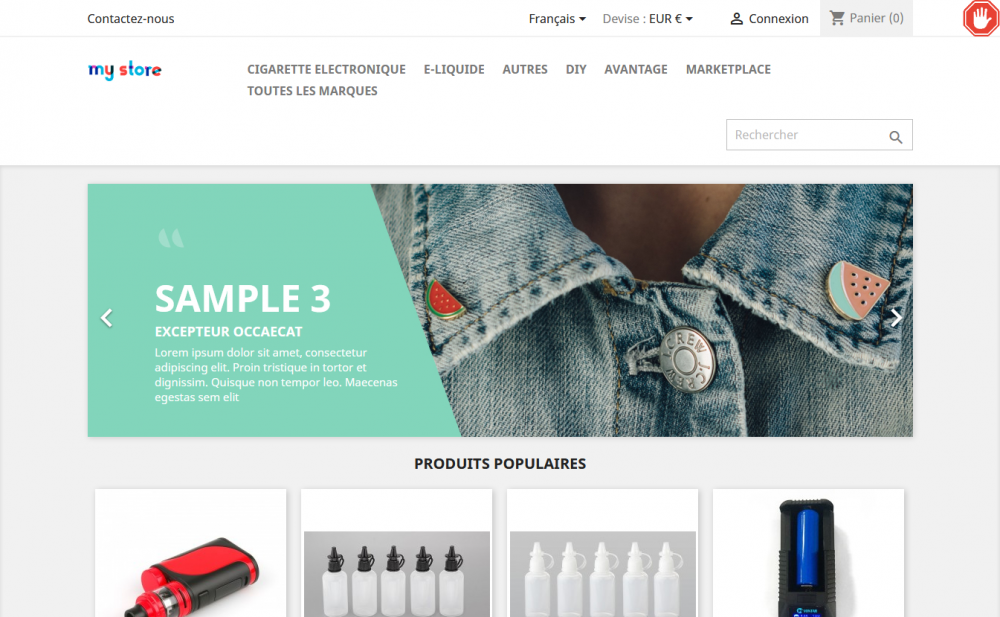Click Toutes les marques menu item
The image size is (1000, 617).
[x=312, y=91]
